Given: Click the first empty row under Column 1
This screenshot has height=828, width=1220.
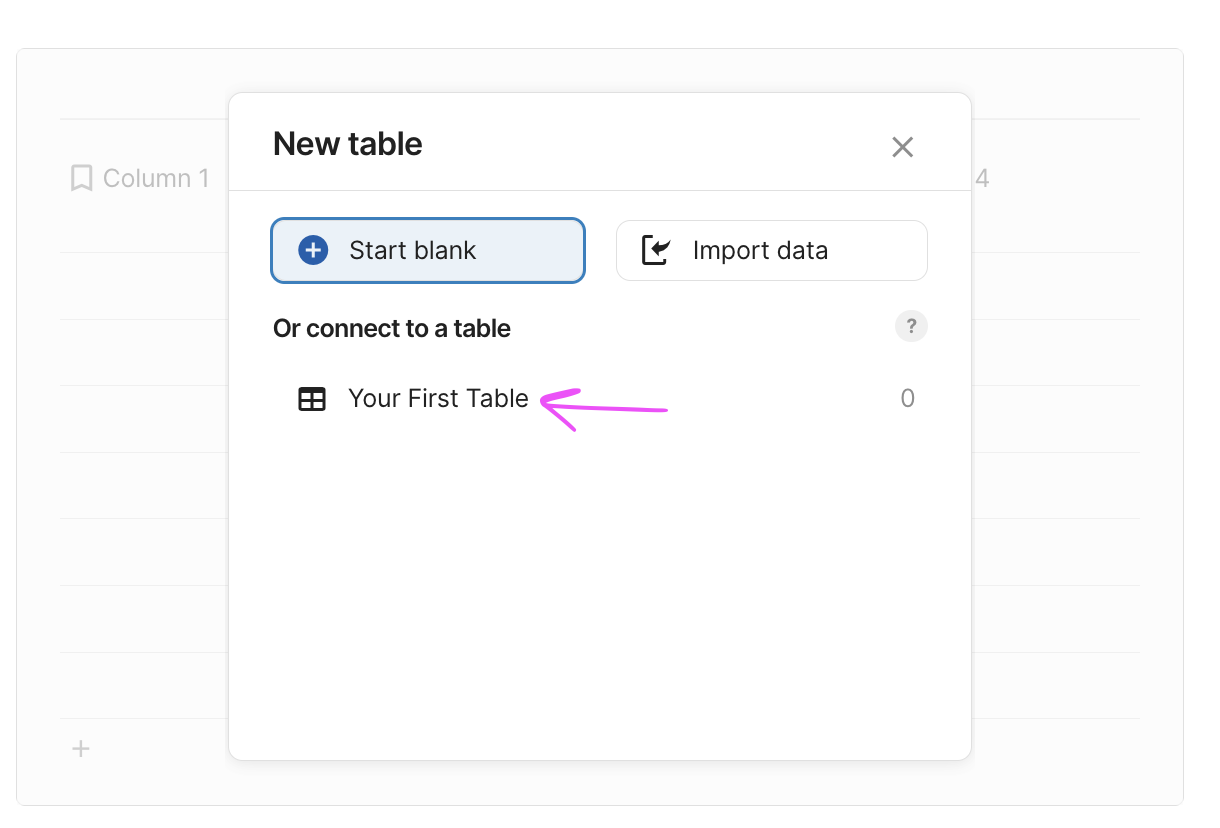Looking at the screenshot, I should [140, 286].
